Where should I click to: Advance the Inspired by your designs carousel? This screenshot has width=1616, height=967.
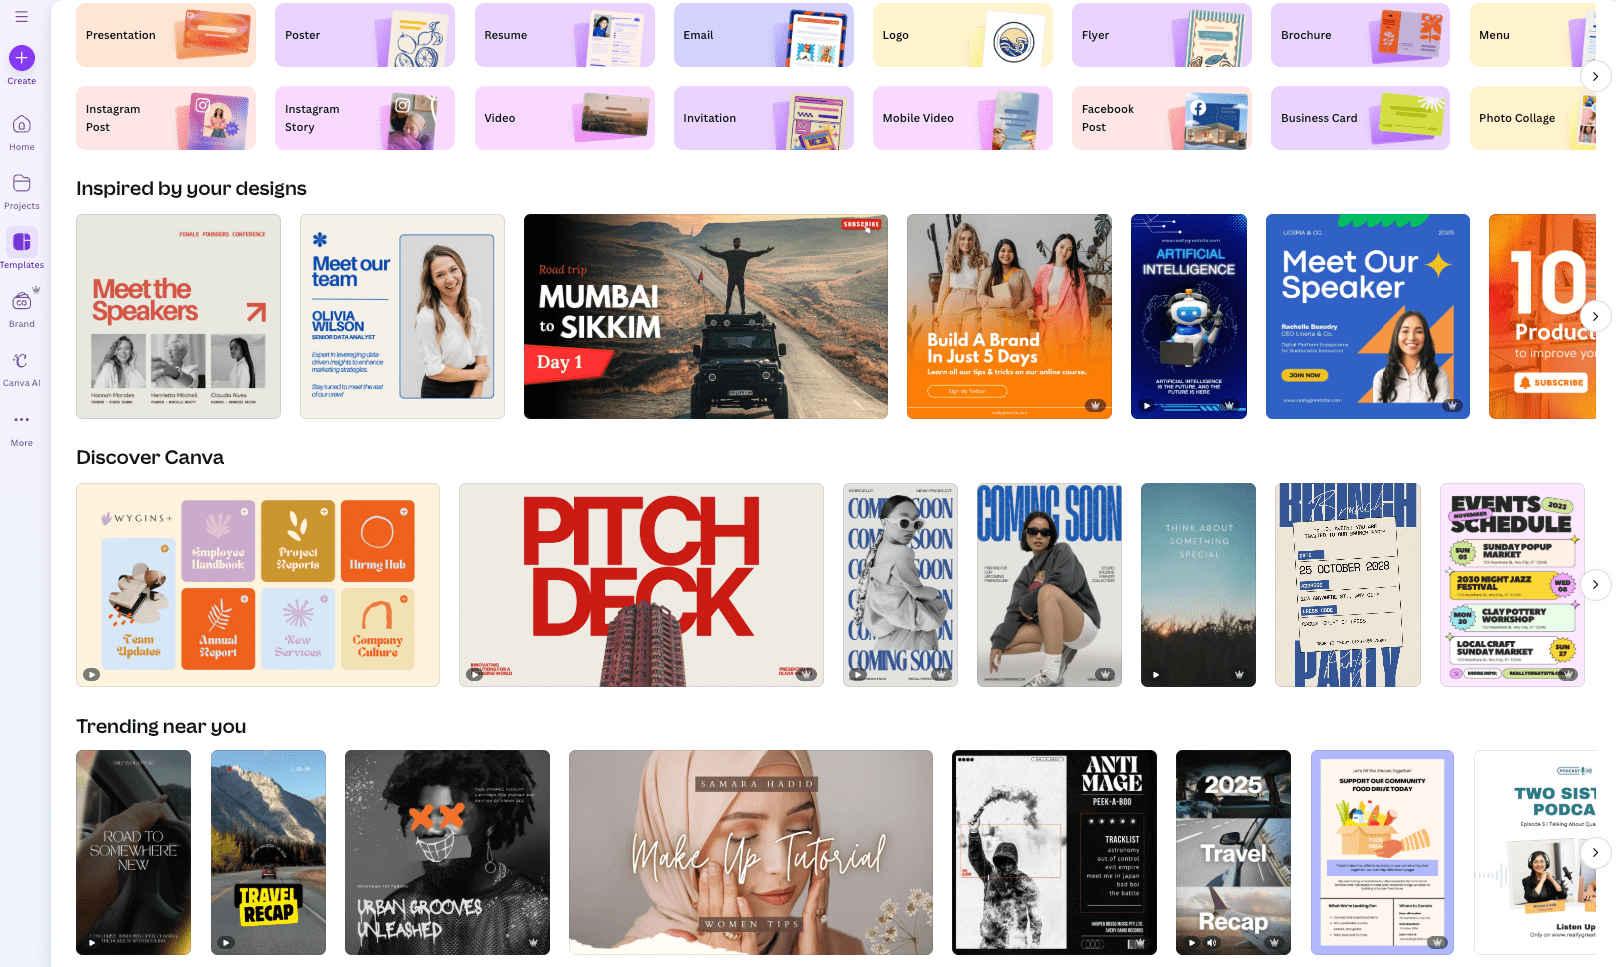click(1595, 316)
